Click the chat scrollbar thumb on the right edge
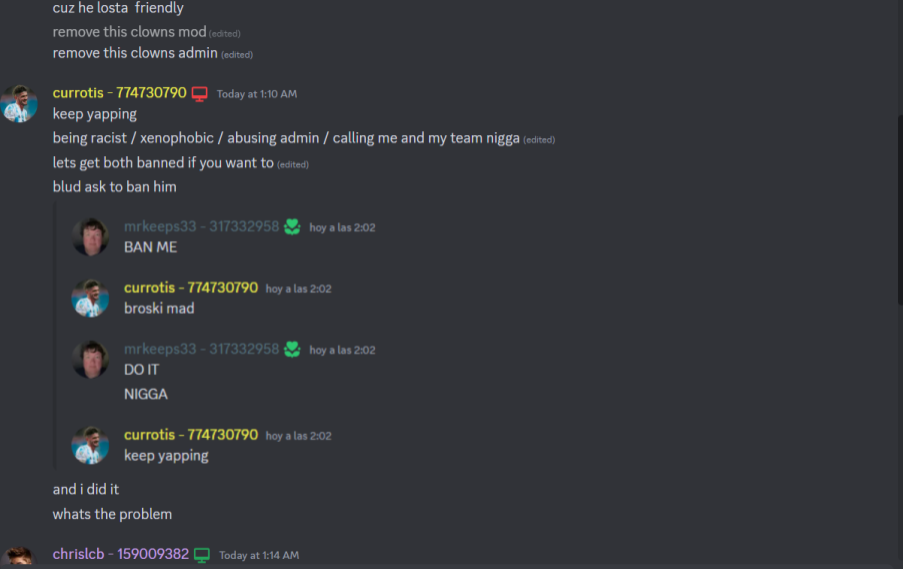The width and height of the screenshot is (903, 569). tap(900, 210)
